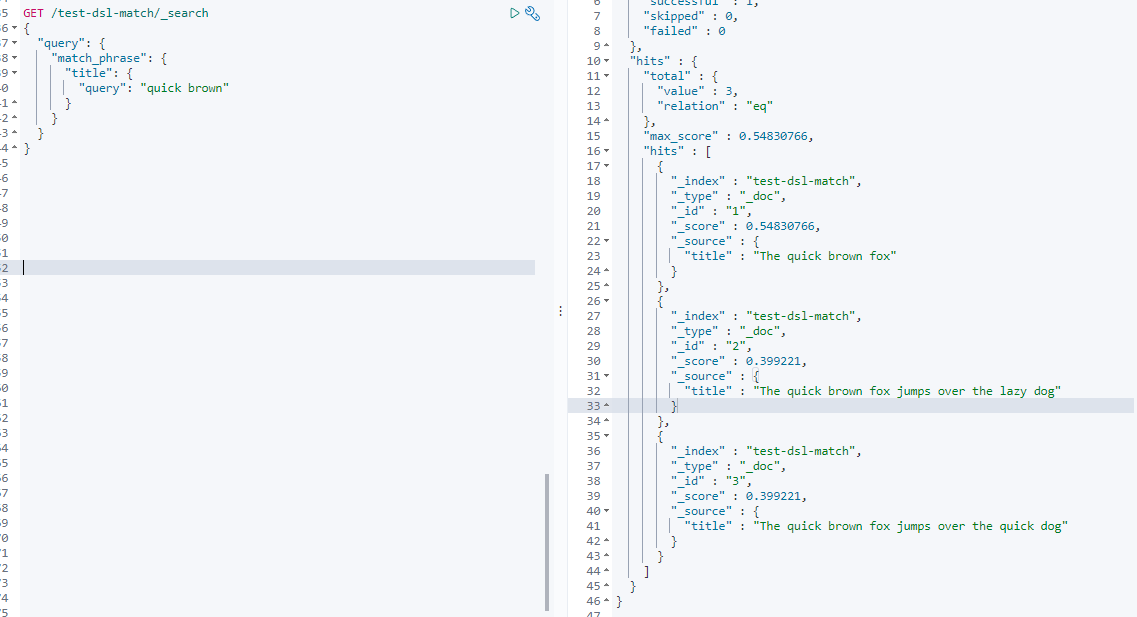Fold the "_source" block at line 22
This screenshot has width=1137, height=617.
[607, 241]
